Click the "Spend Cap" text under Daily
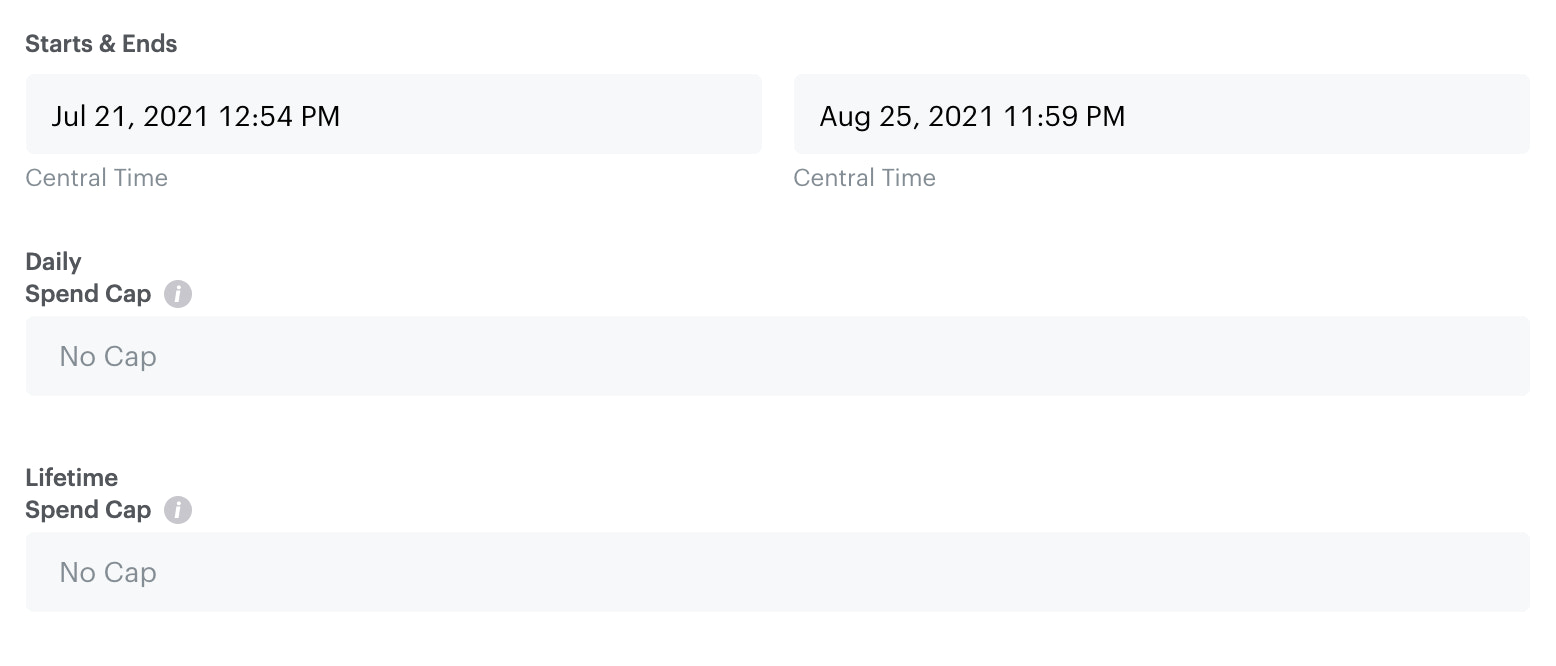 (88, 294)
